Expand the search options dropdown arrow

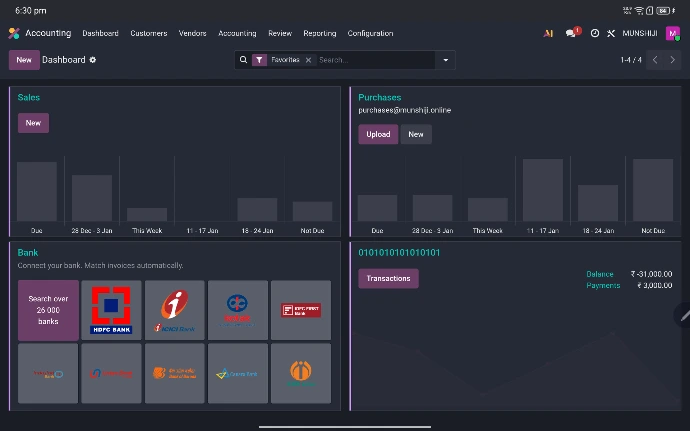pos(445,60)
